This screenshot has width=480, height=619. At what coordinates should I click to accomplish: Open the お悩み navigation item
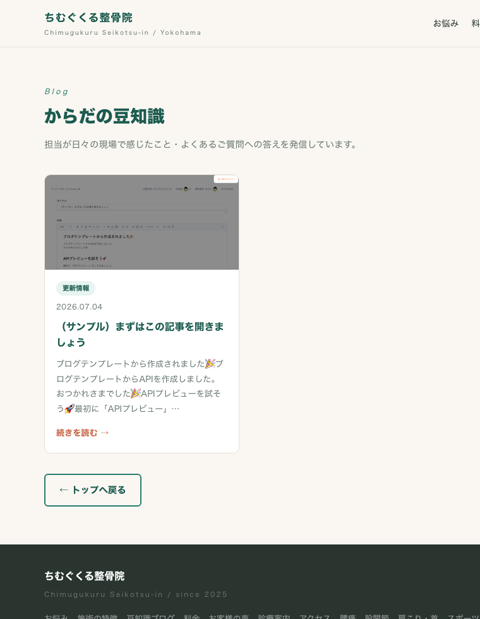tap(446, 23)
